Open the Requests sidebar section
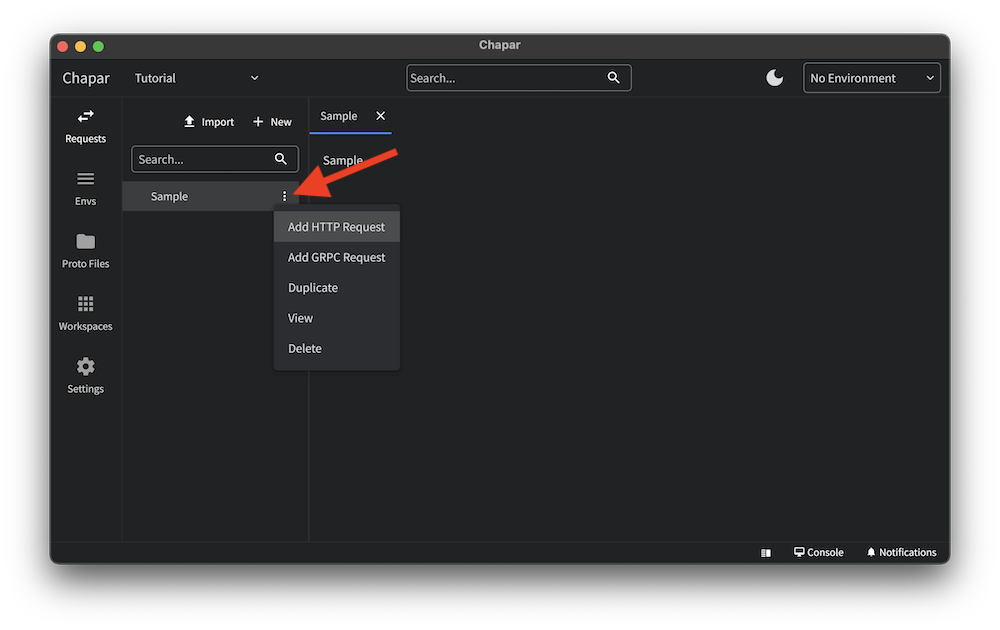1000x630 pixels. click(x=85, y=126)
